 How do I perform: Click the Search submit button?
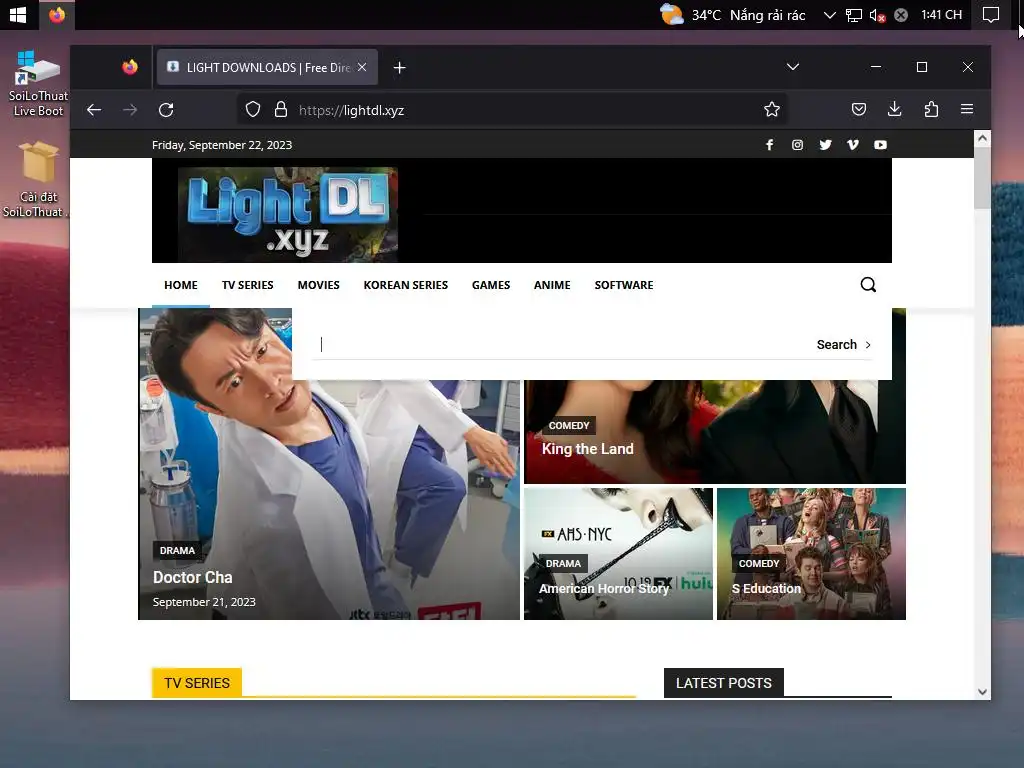point(843,345)
